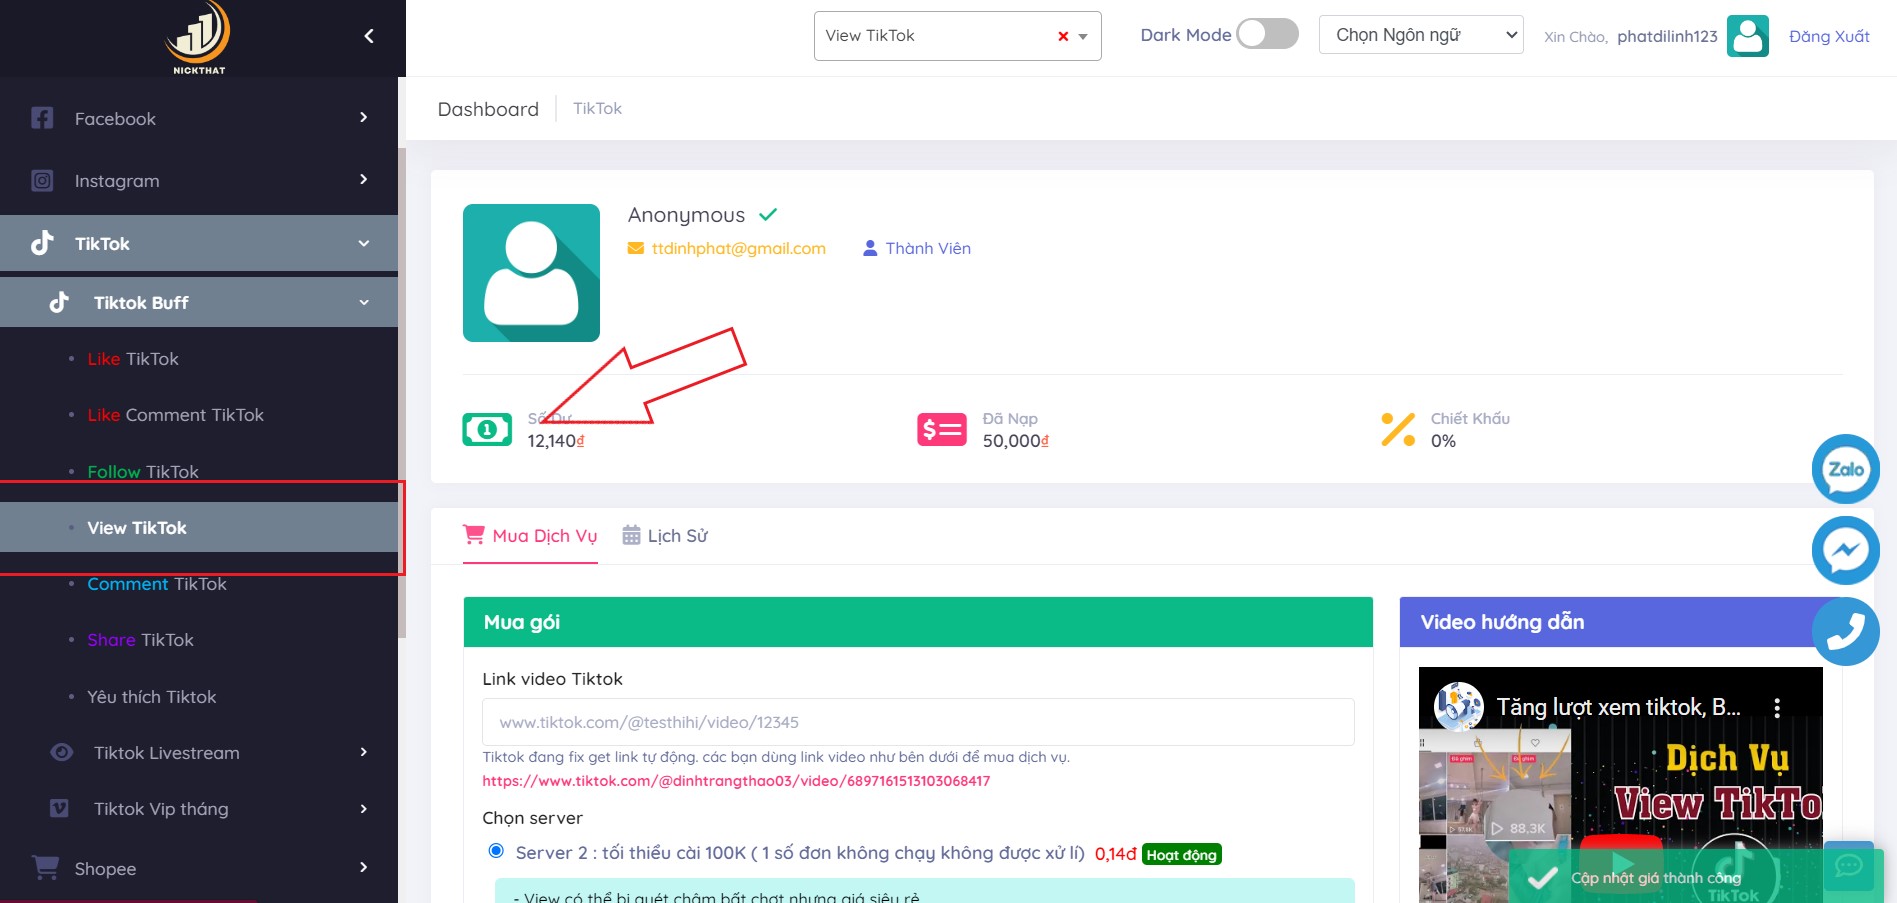Click the Hoạt động status badge

1181,855
